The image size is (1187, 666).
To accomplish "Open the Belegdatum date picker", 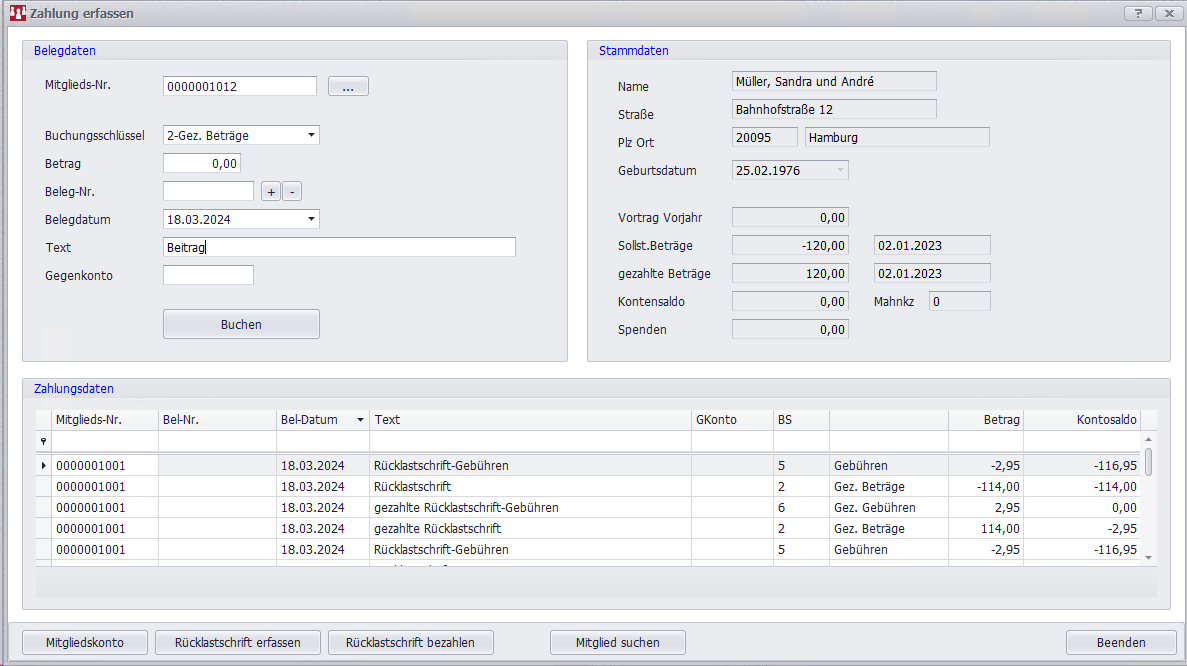I will 311,219.
